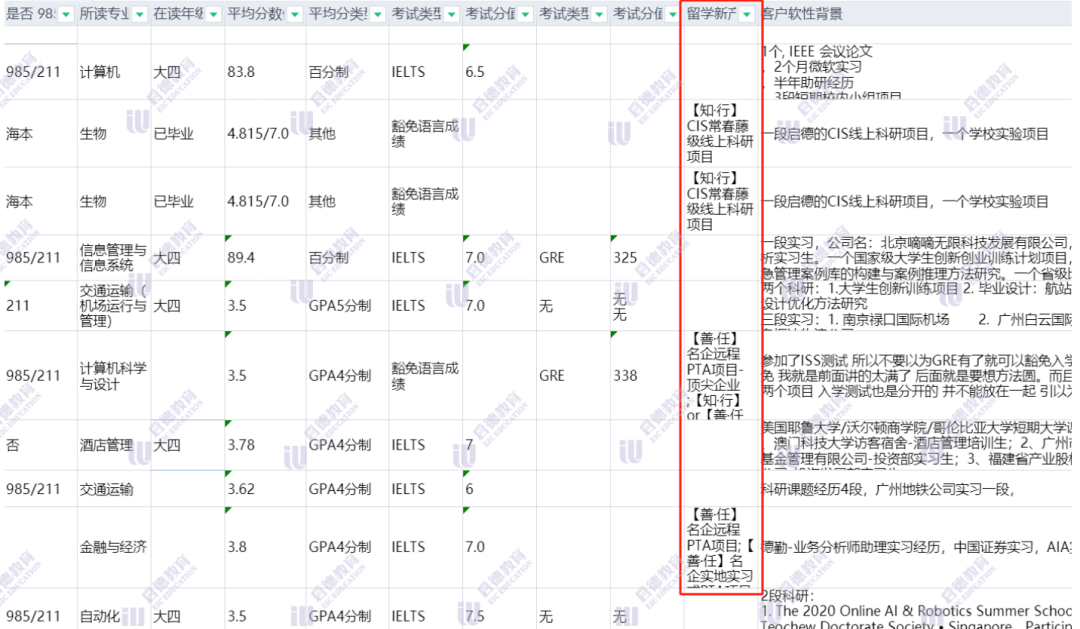Select the GRE score cell 338
Image resolution: width=1080 pixels, height=629 pixels.
click(x=647, y=375)
